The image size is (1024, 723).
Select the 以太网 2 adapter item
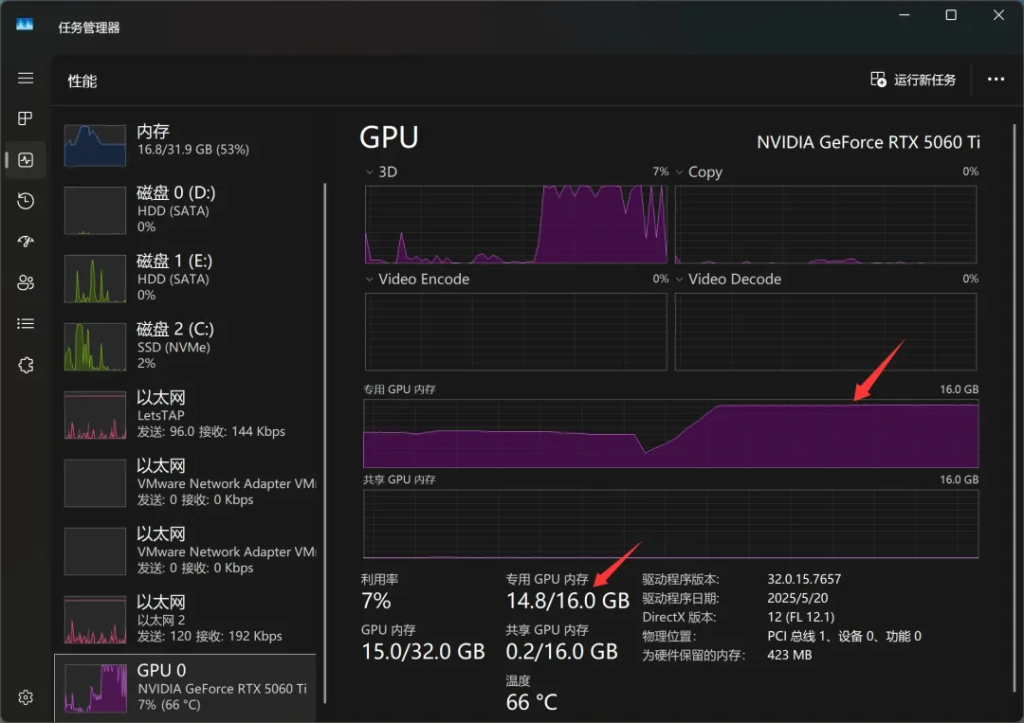188,619
